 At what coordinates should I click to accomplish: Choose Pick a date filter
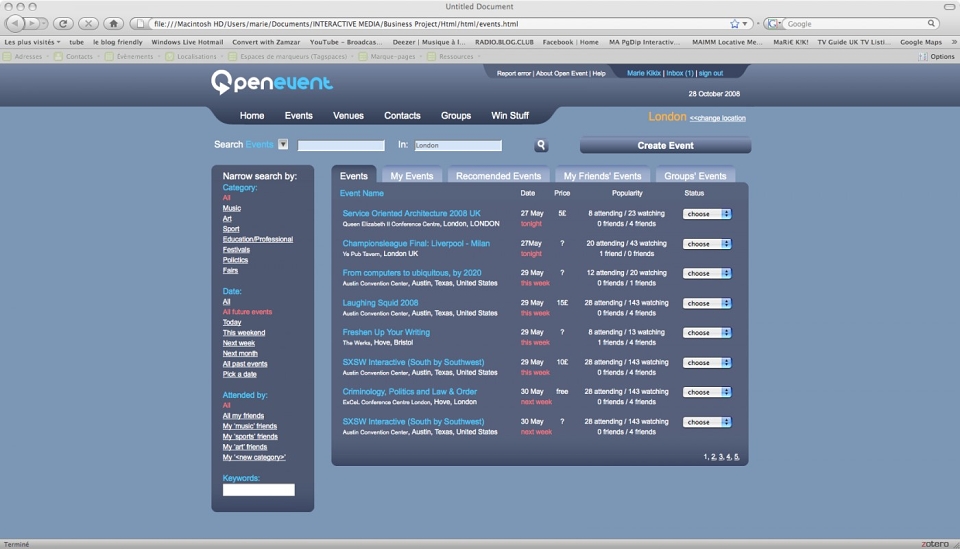pyautogui.click(x=239, y=375)
